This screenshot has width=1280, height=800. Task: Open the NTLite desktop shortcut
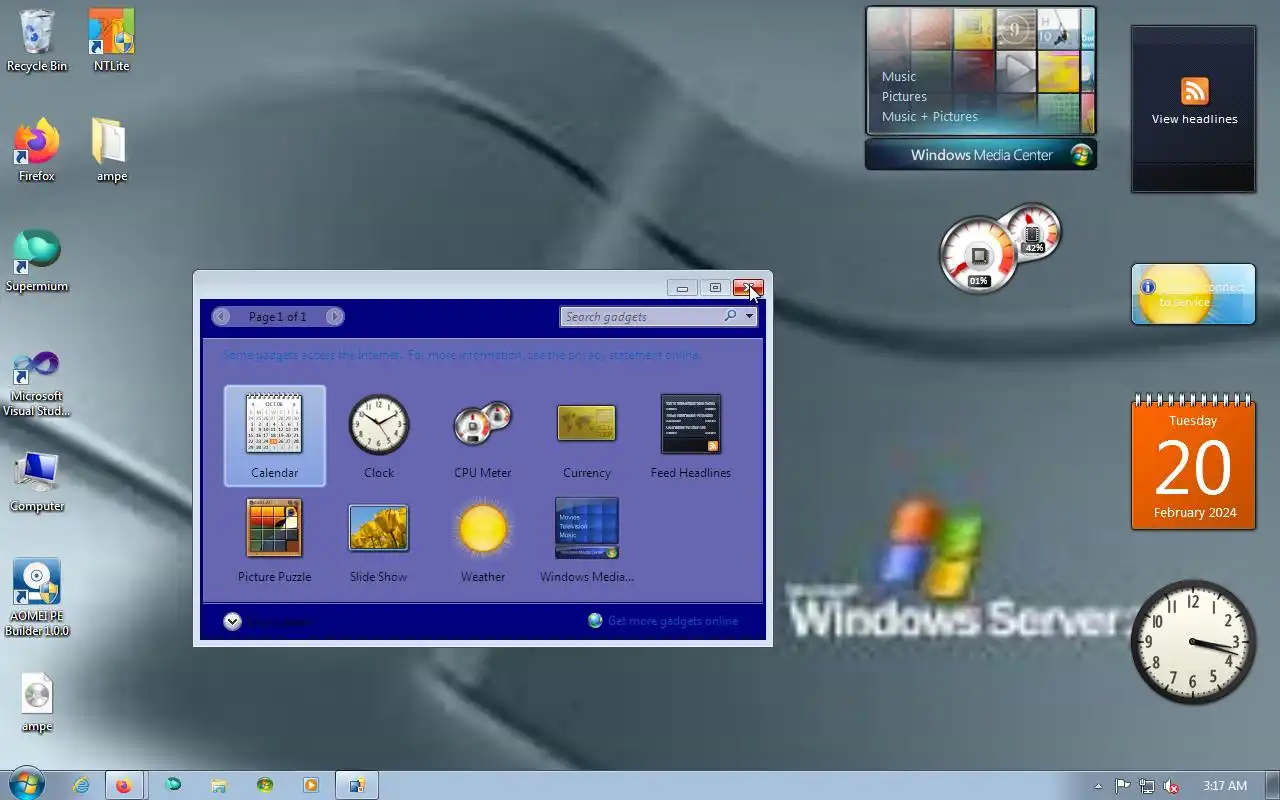point(112,40)
